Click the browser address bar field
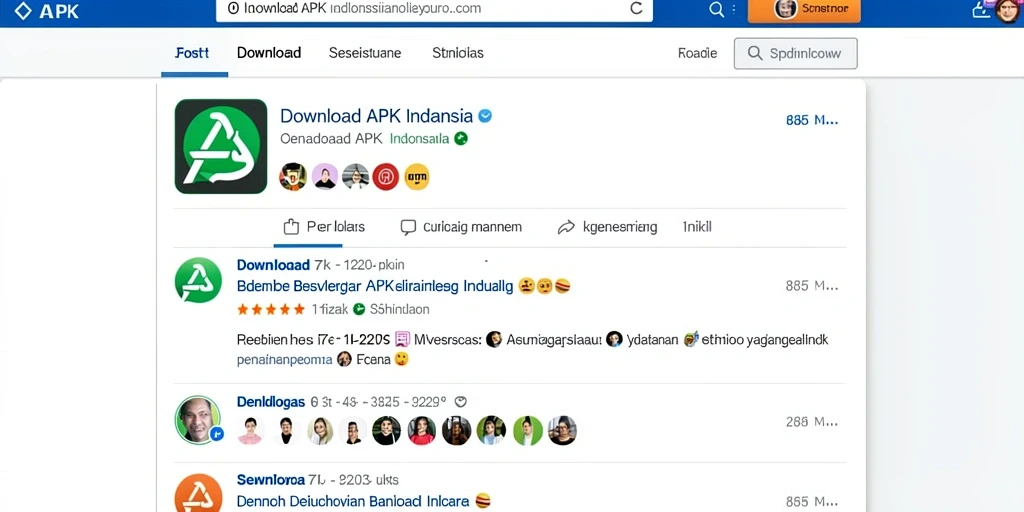 click(434, 9)
